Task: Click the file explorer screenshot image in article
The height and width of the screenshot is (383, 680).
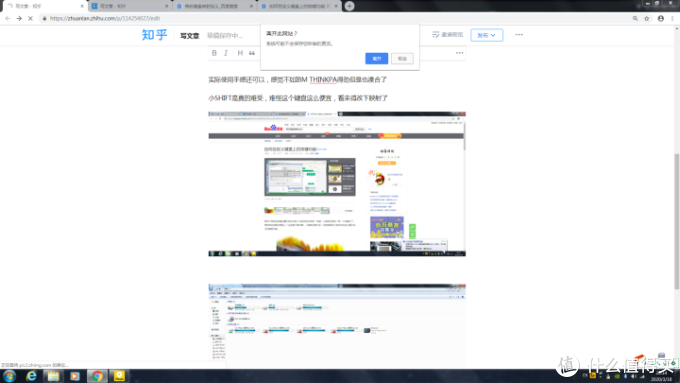Action: [337, 326]
